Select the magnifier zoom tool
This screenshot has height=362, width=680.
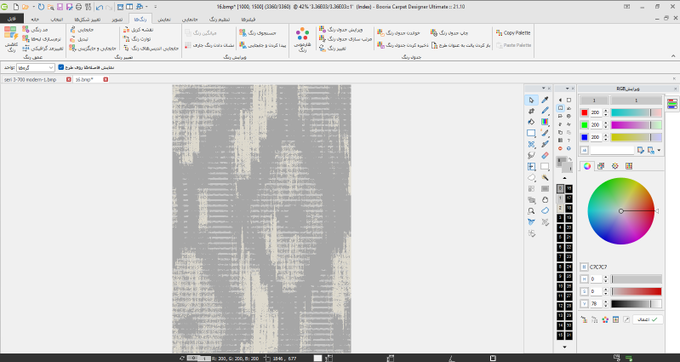[x=531, y=211]
